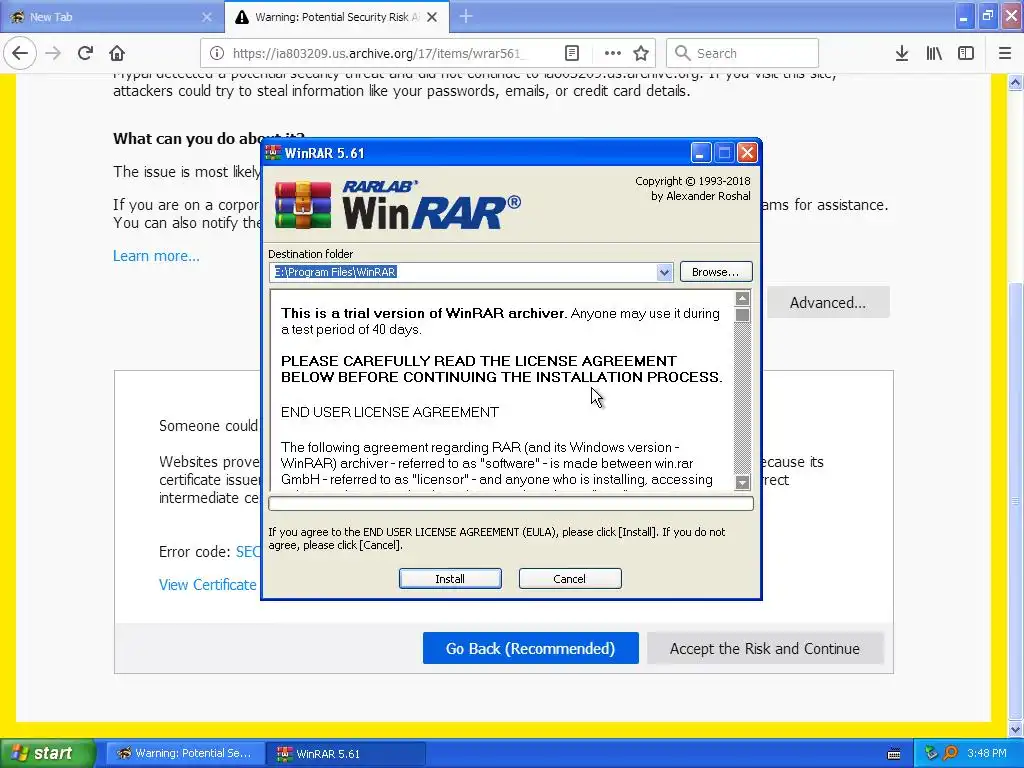Click the SEC error code link
Screen dimensions: 1024x768
pos(248,552)
